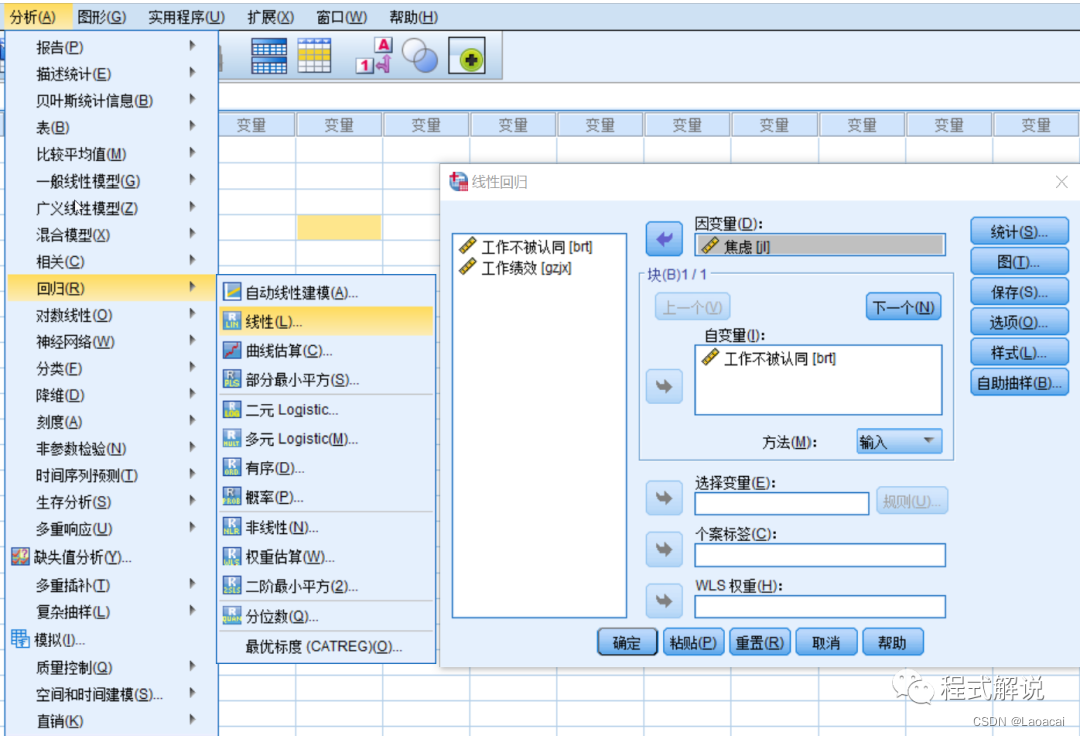Viewport: 1080px width, 736px height.
Task: Open the 帮助(H) menu
Action: click(x=413, y=17)
